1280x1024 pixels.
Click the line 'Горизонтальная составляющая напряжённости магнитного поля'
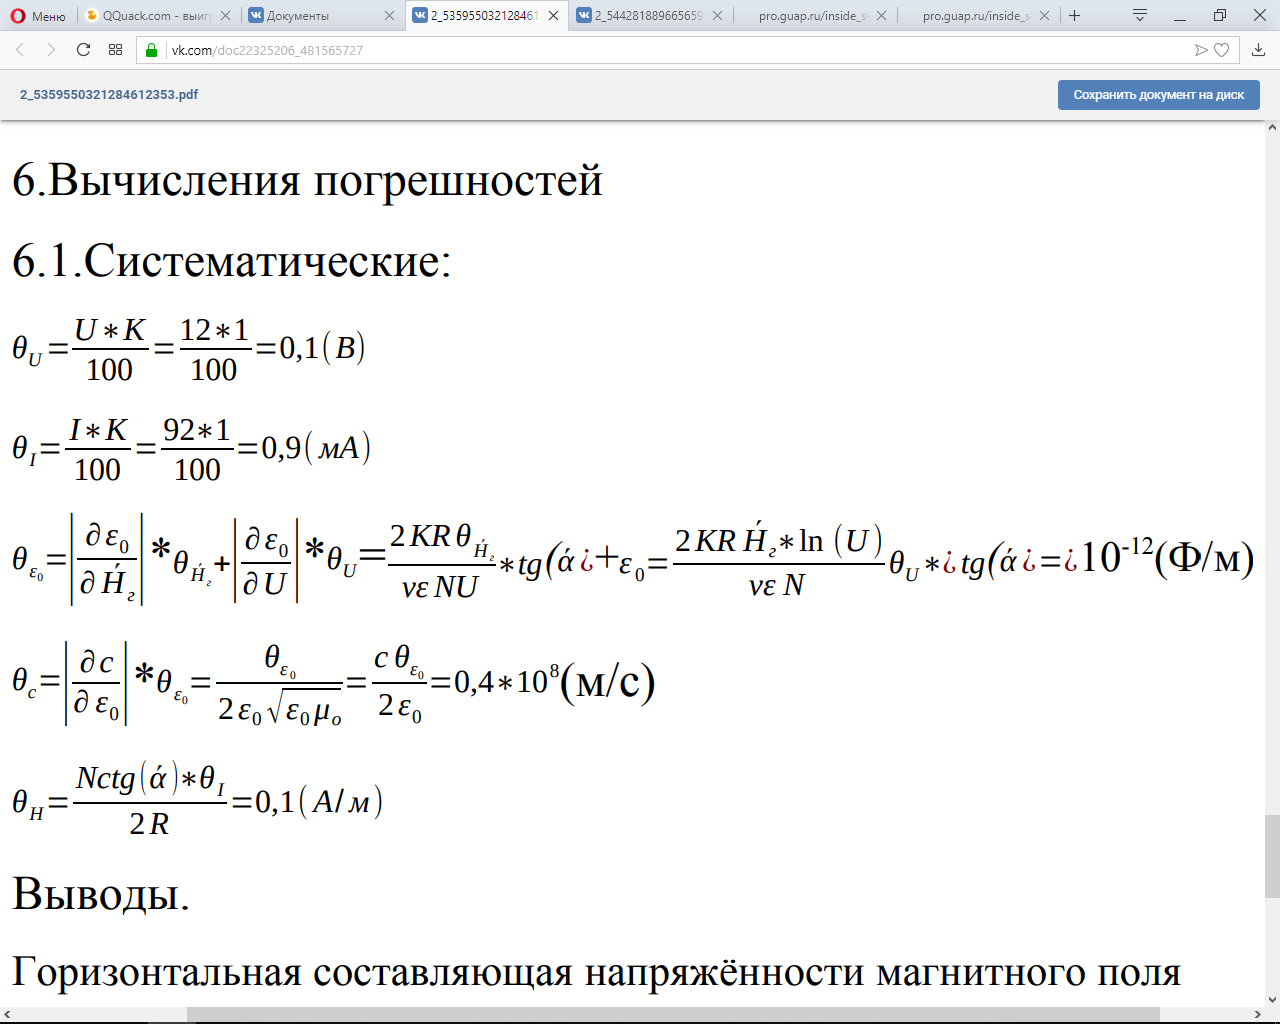point(596,972)
